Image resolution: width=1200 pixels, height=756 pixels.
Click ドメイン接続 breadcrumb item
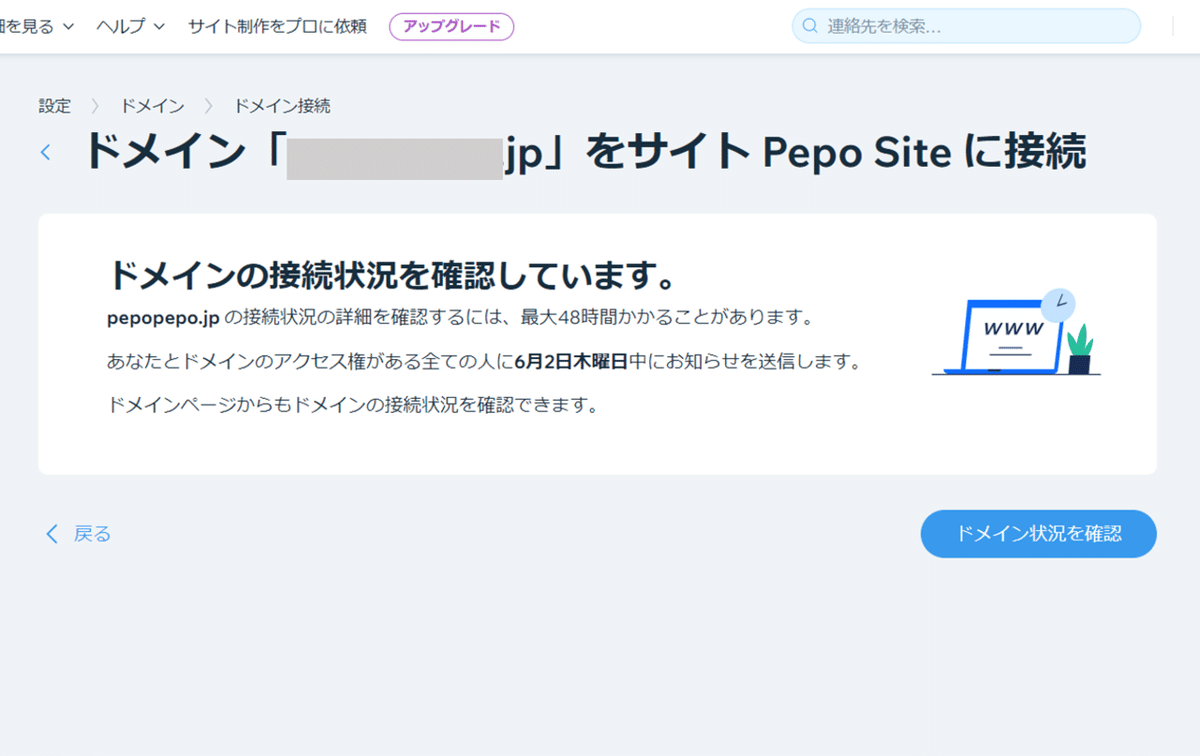pyautogui.click(x=282, y=105)
